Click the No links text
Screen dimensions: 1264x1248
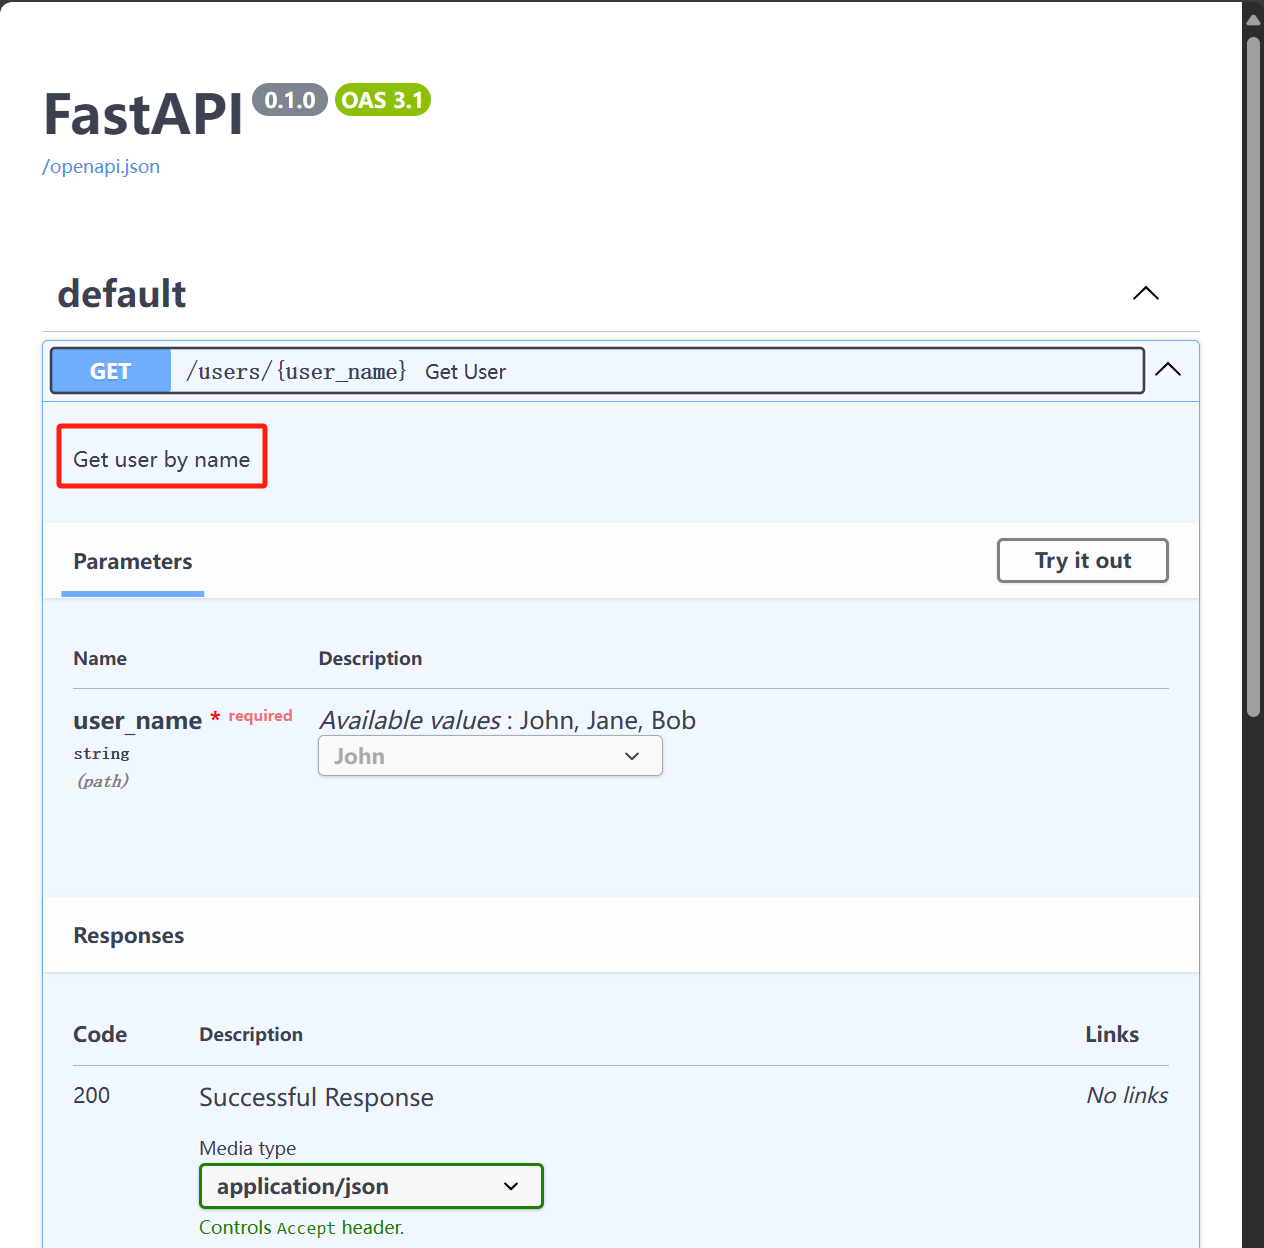pyautogui.click(x=1127, y=1095)
